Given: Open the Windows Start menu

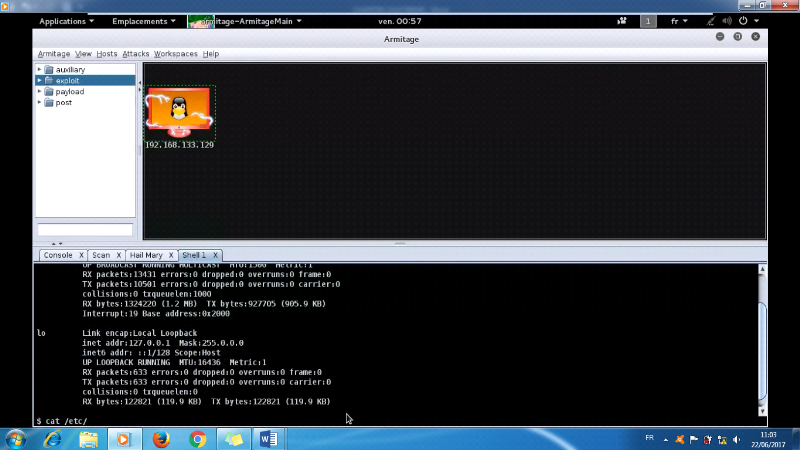Looking at the screenshot, I should (17, 438).
